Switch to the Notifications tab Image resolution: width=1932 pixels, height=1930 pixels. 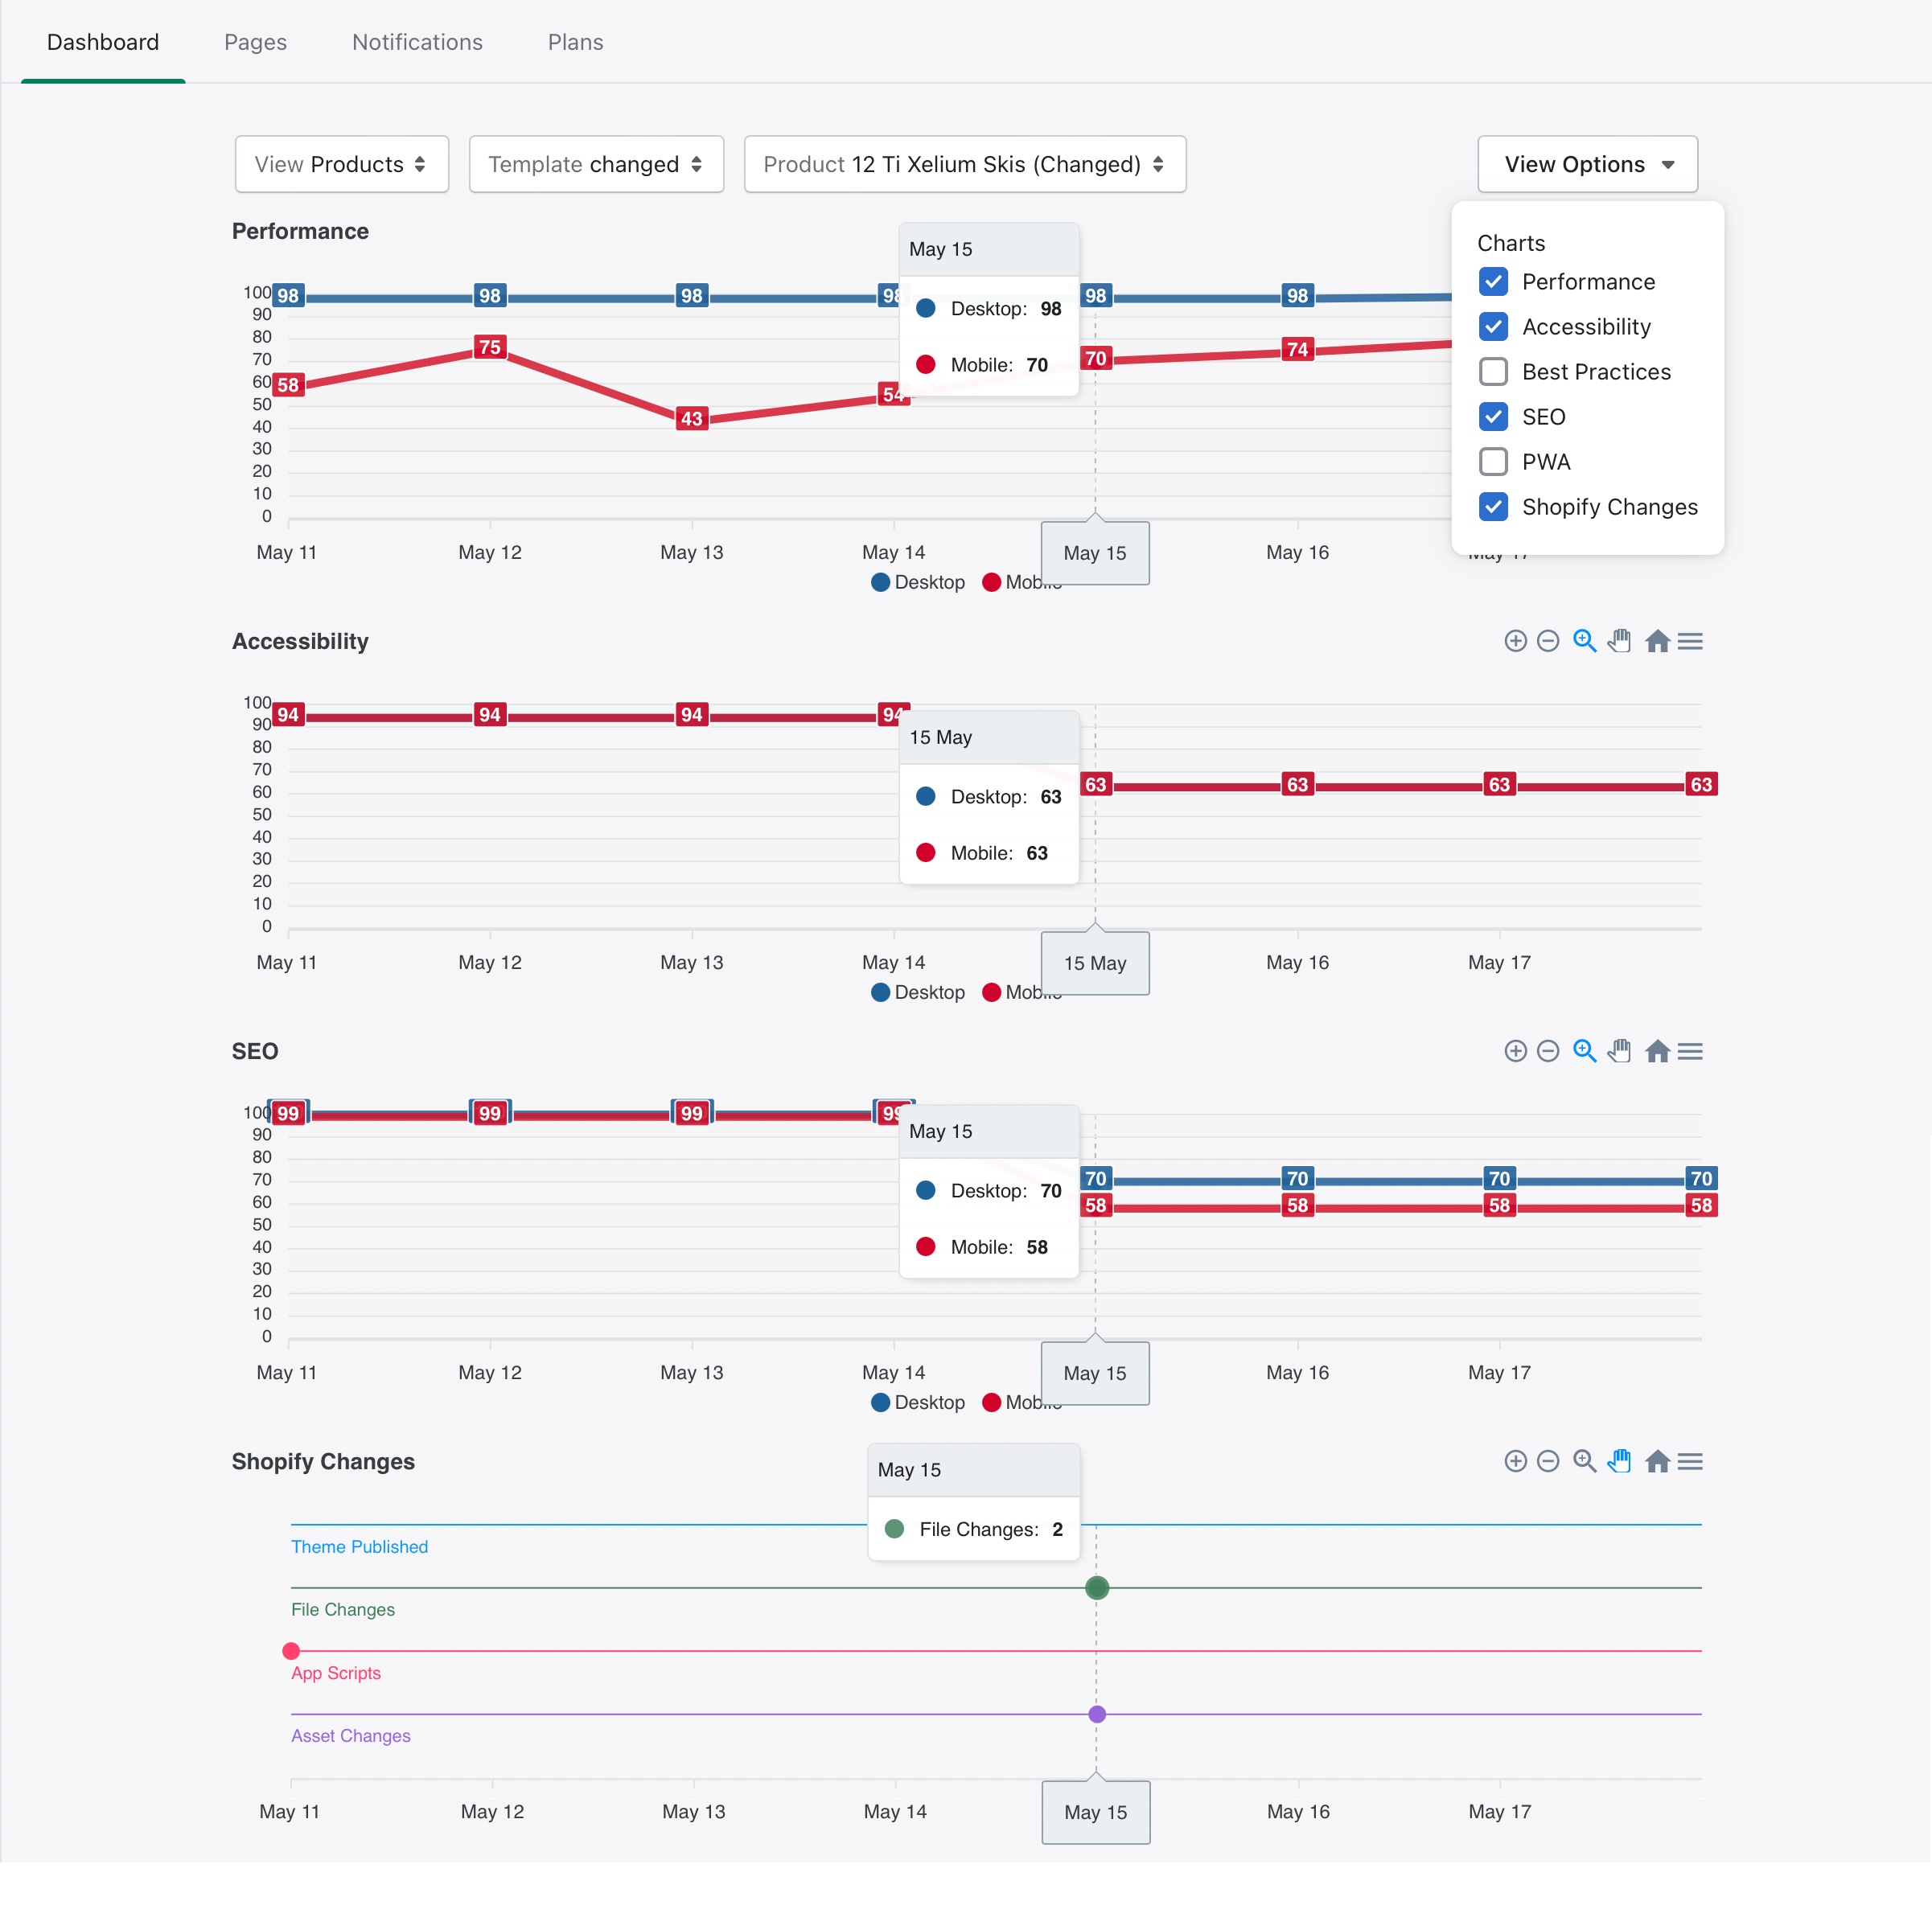click(417, 42)
